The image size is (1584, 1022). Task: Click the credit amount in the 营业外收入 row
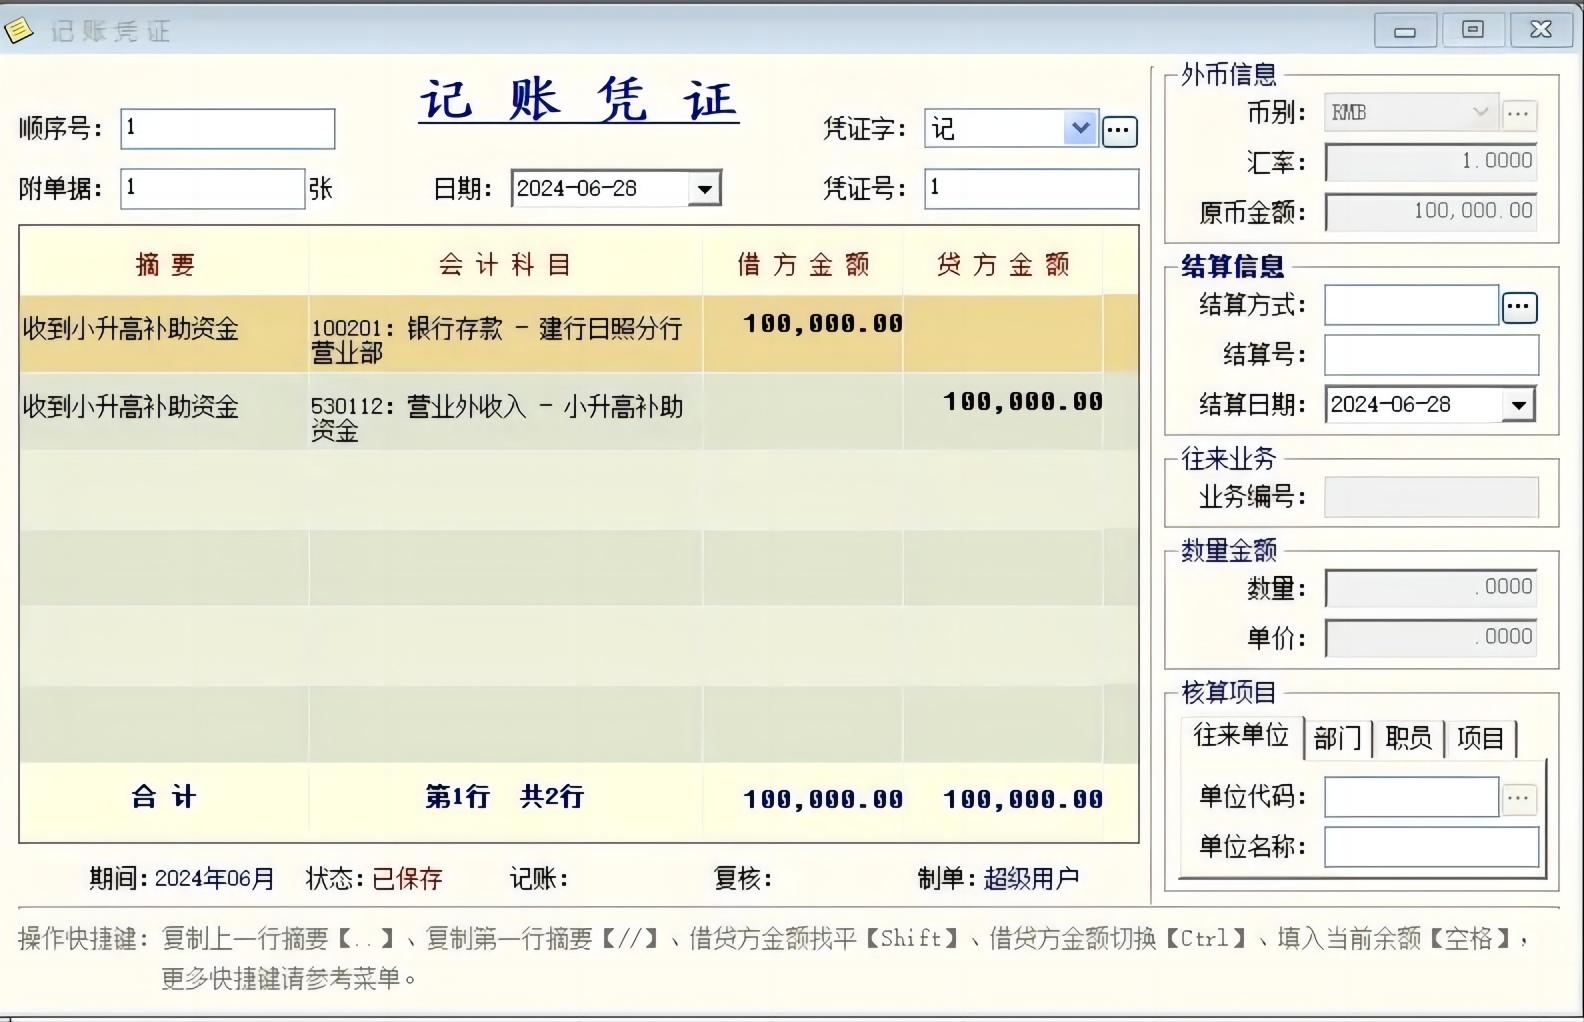click(x=1021, y=402)
